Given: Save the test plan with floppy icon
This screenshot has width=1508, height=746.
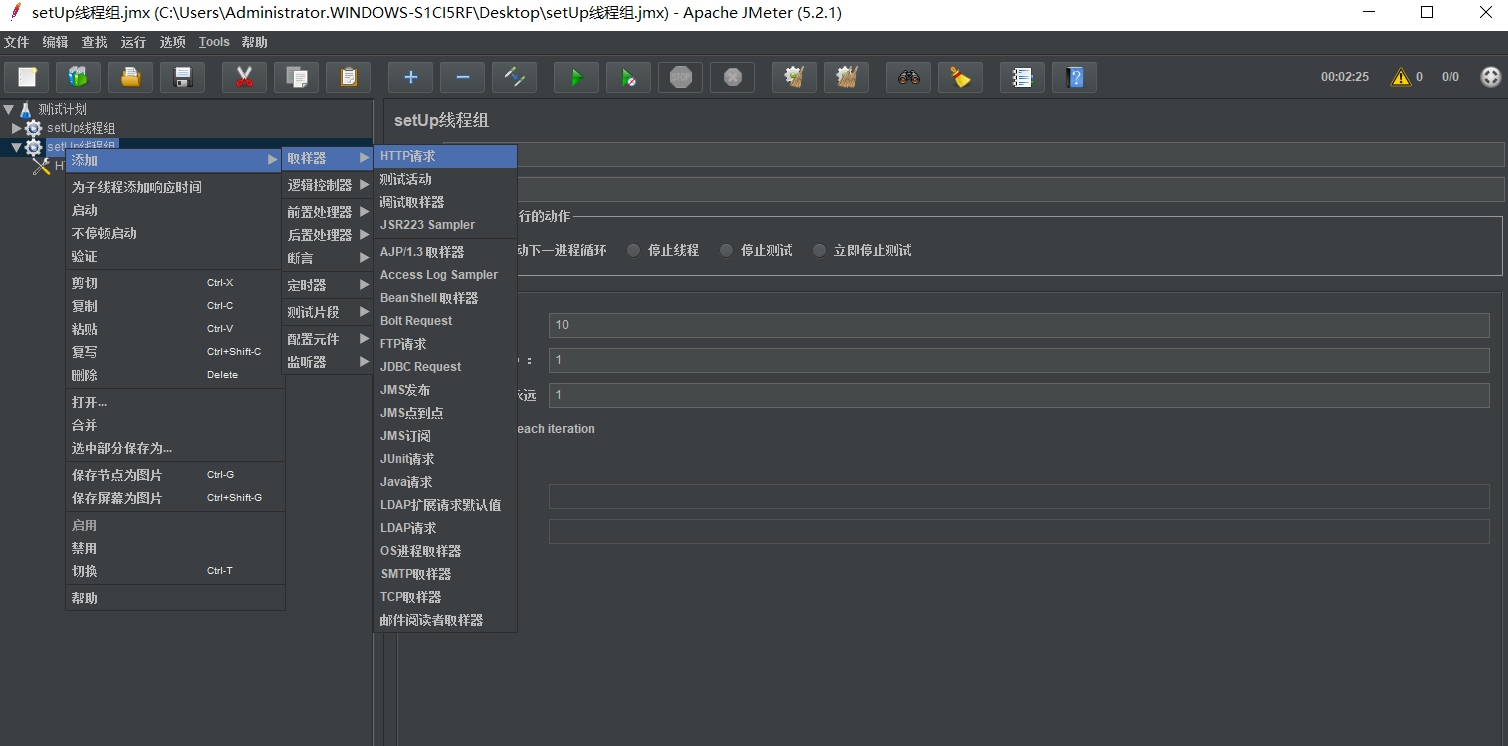Looking at the screenshot, I should (x=183, y=77).
